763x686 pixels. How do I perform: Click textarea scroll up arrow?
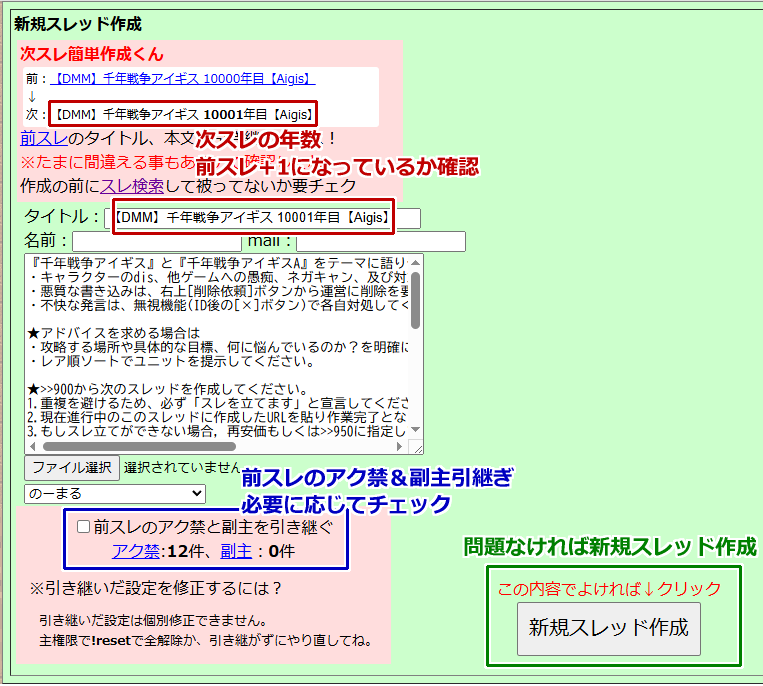point(415,262)
